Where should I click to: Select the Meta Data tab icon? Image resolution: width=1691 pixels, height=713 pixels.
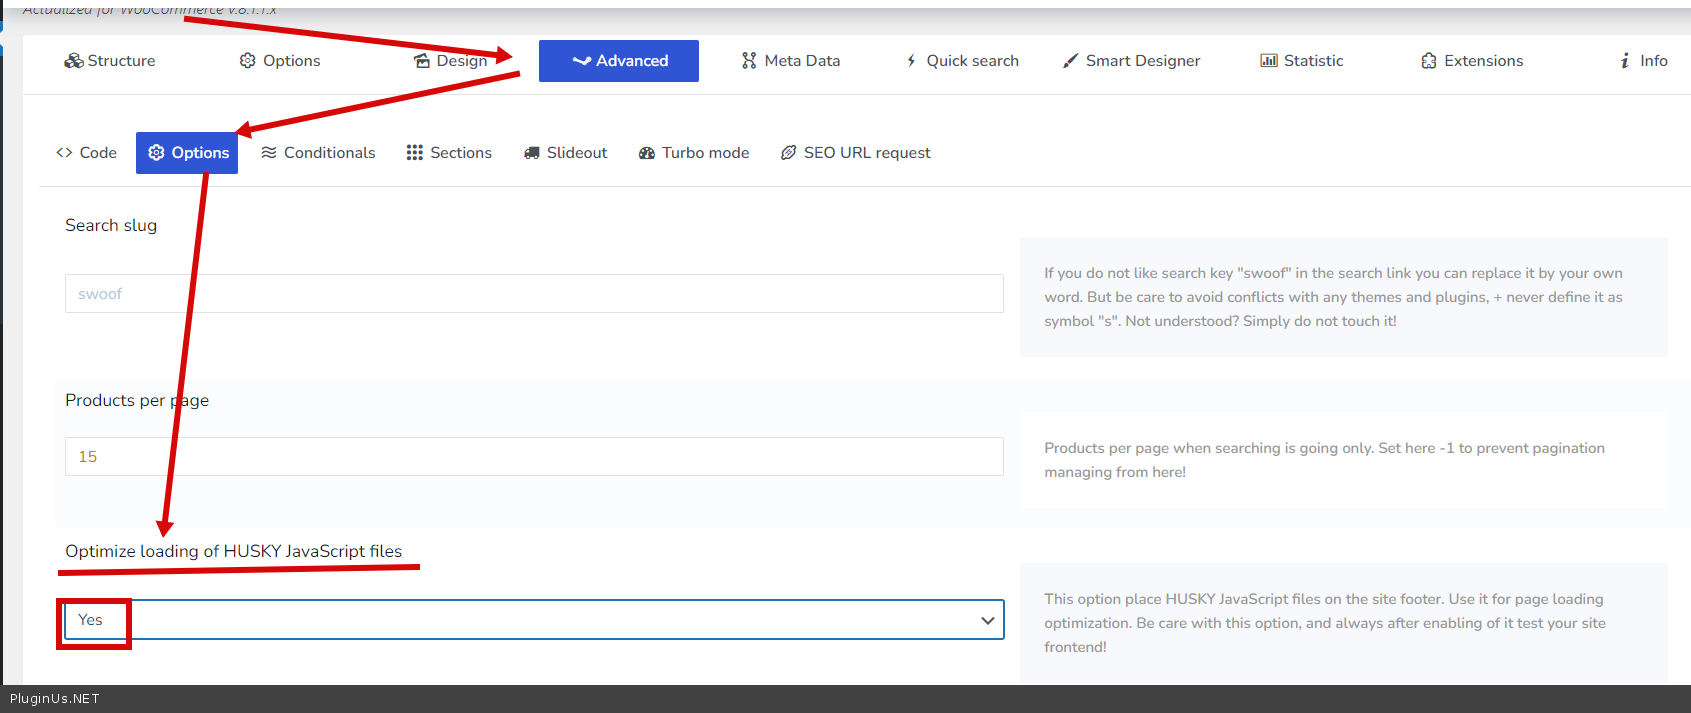[x=749, y=61]
